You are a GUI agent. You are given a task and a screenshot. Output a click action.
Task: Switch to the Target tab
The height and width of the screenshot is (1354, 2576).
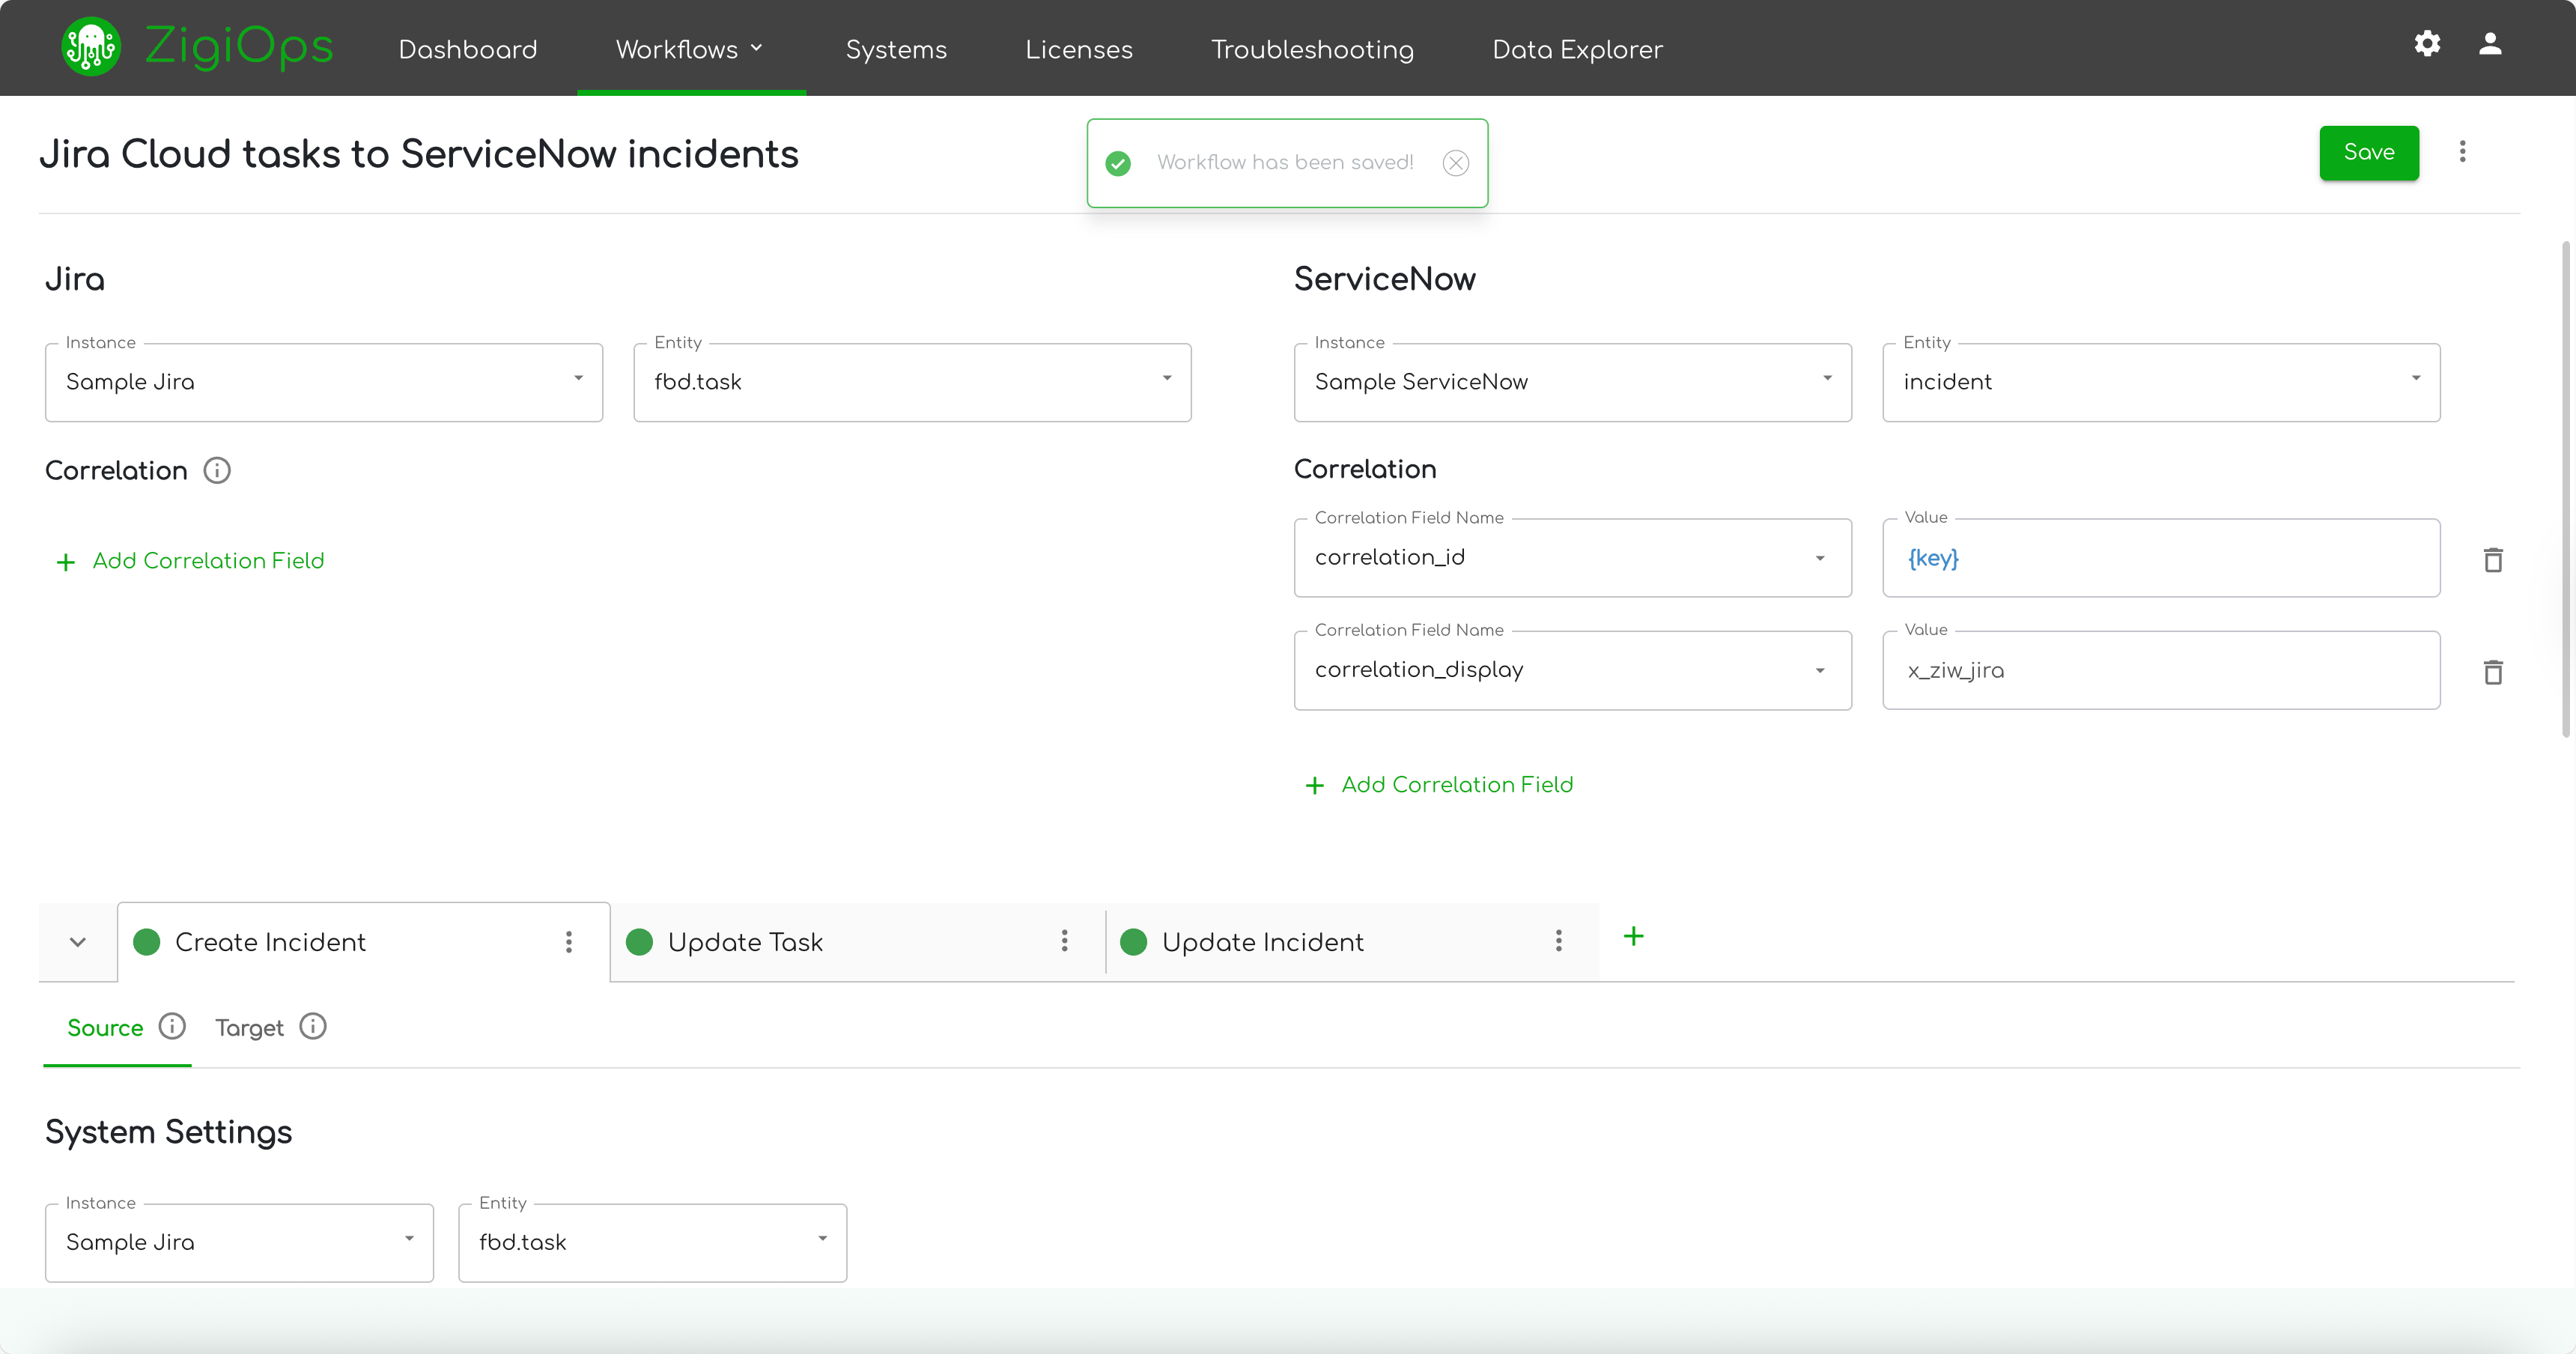pyautogui.click(x=250, y=1028)
